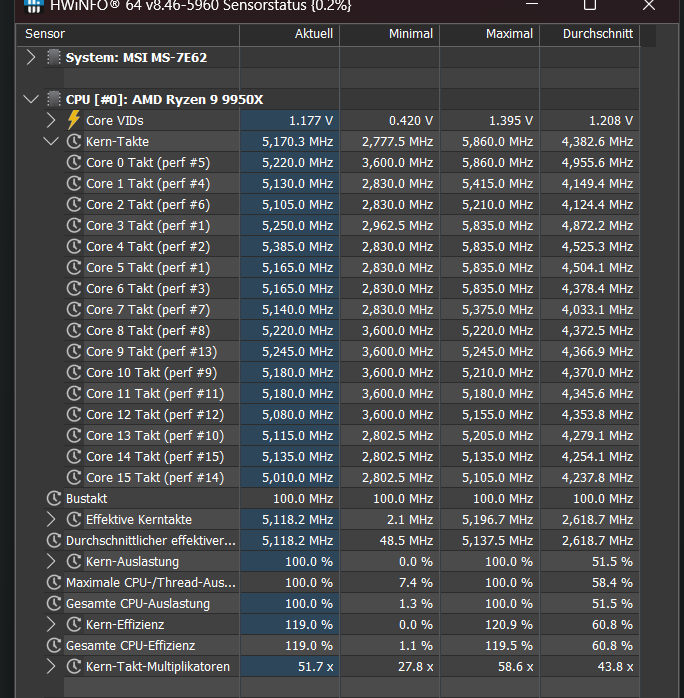Select the Gesamte CPU-Auslastung row label
684x698 pixels.
[138, 604]
